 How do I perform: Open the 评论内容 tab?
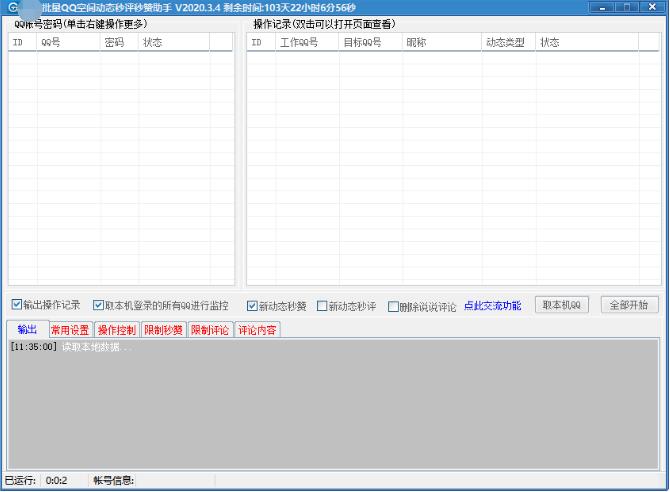257,330
